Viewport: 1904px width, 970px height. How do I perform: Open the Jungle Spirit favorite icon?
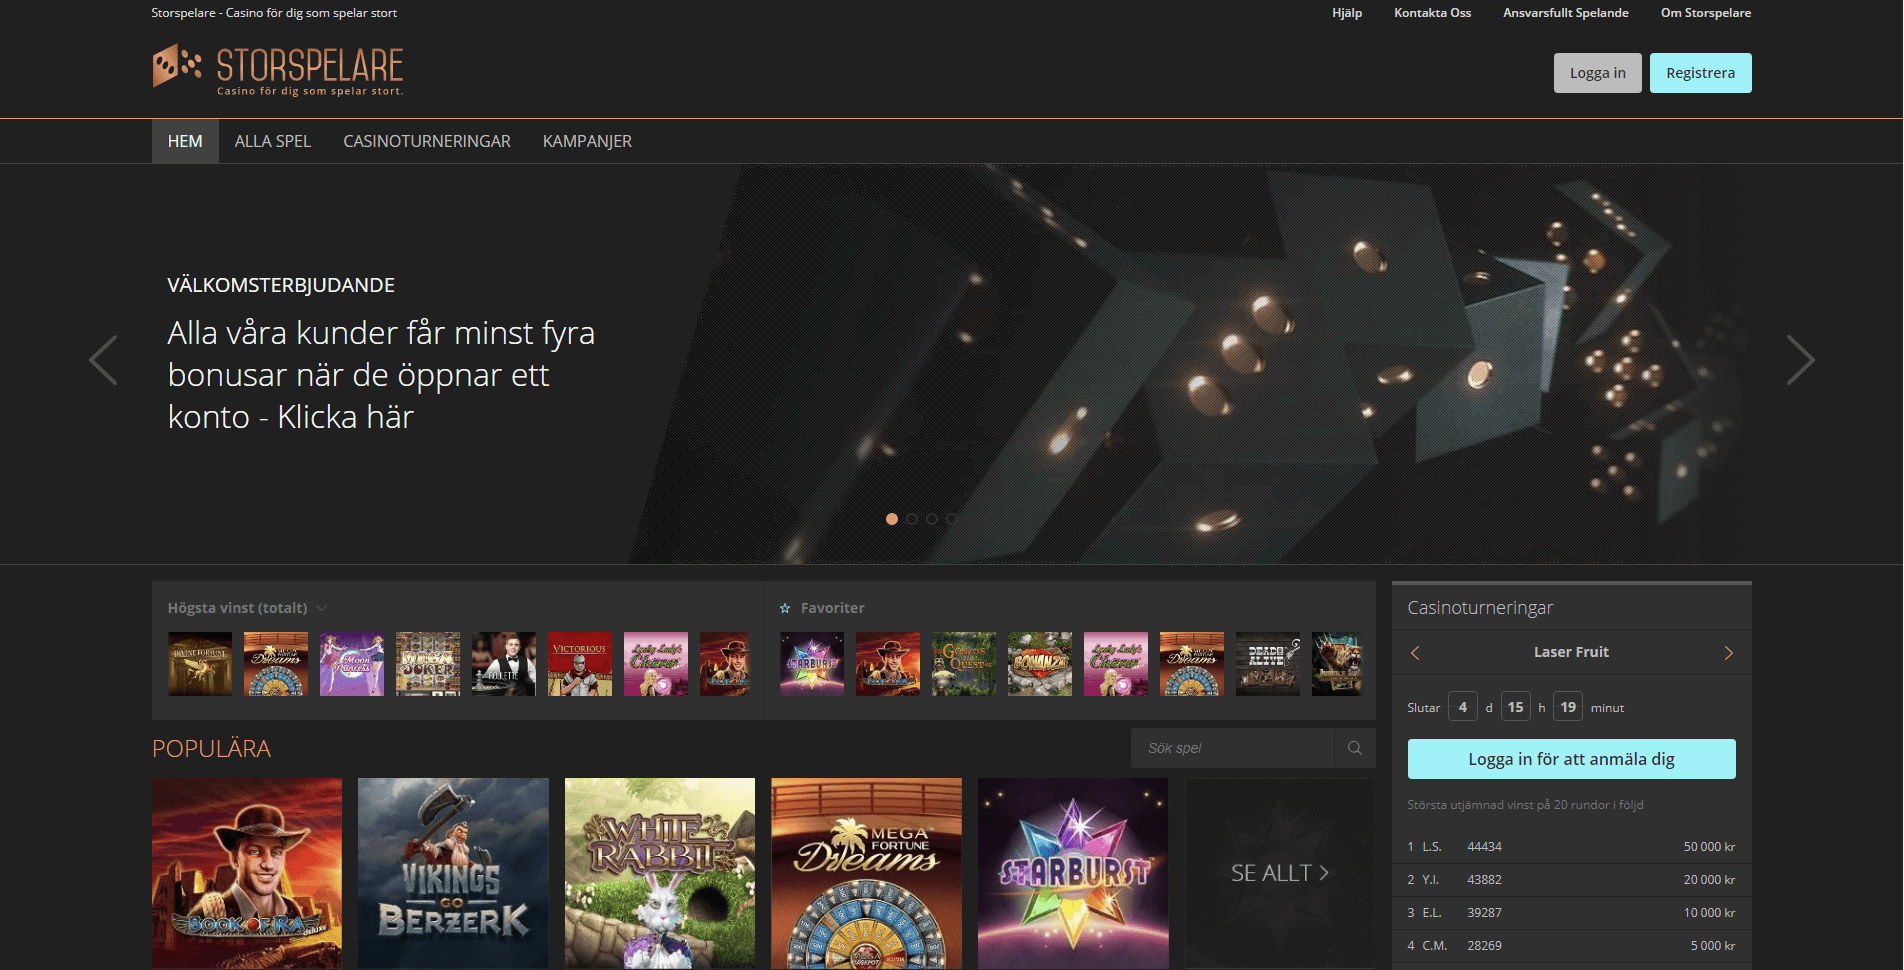point(1337,664)
